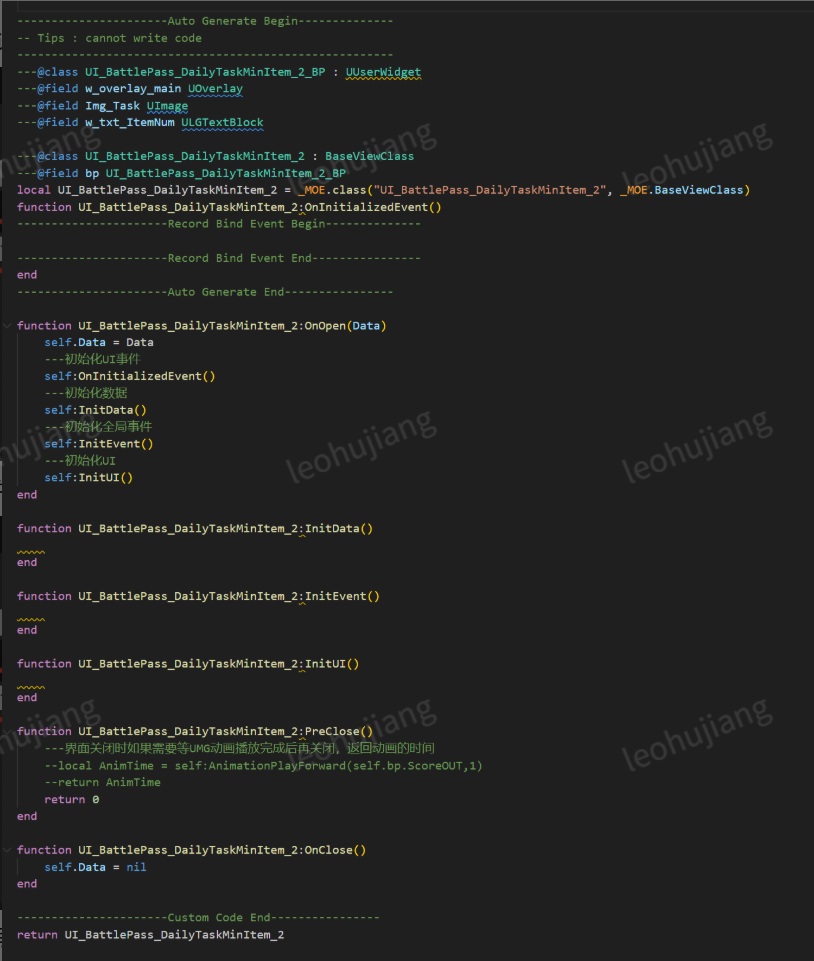The image size is (814, 961).
Task: Click the final 'return UI_BattlePass_DailyTaskMinItem_2' line
Action: [x=150, y=935]
